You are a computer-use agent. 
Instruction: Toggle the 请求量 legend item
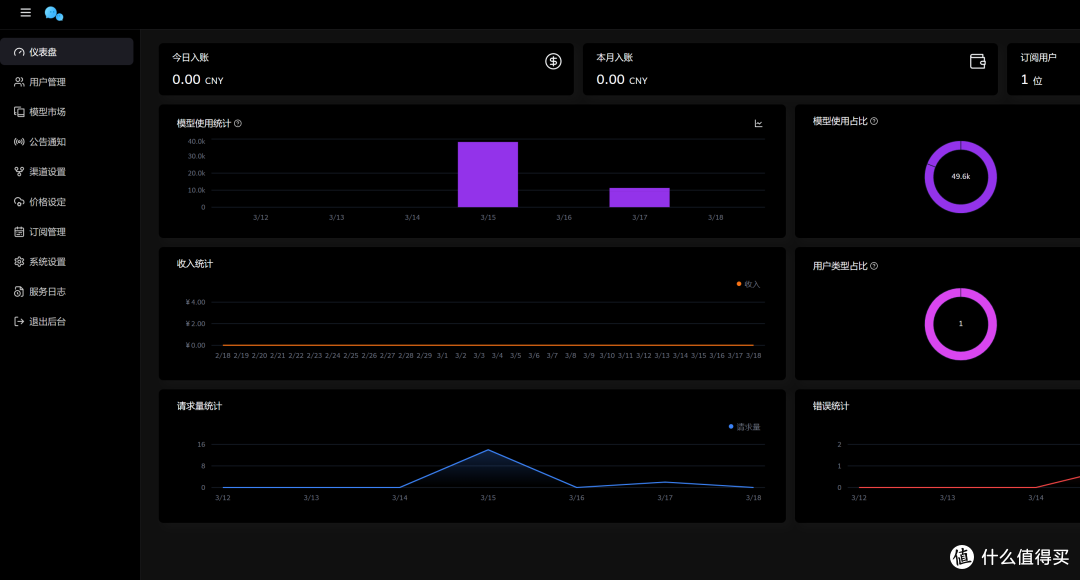(745, 427)
